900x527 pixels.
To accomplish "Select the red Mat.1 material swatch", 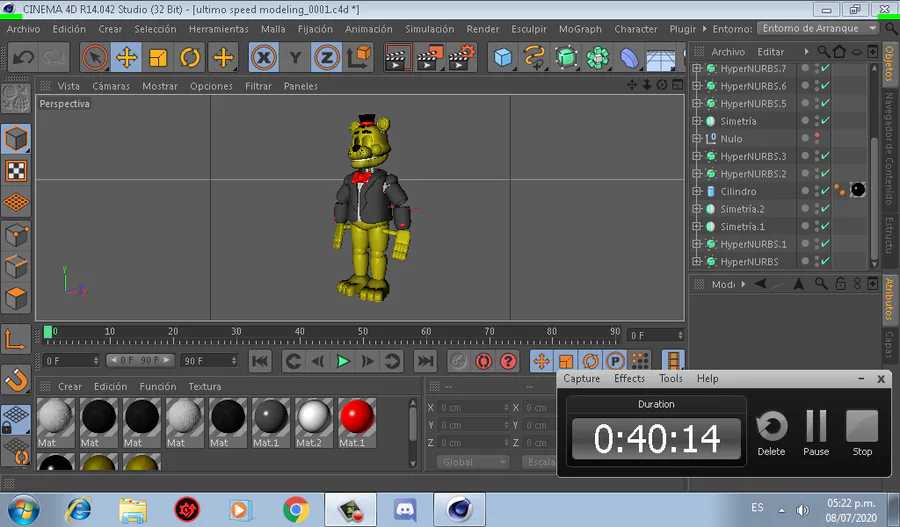I will coord(357,423).
